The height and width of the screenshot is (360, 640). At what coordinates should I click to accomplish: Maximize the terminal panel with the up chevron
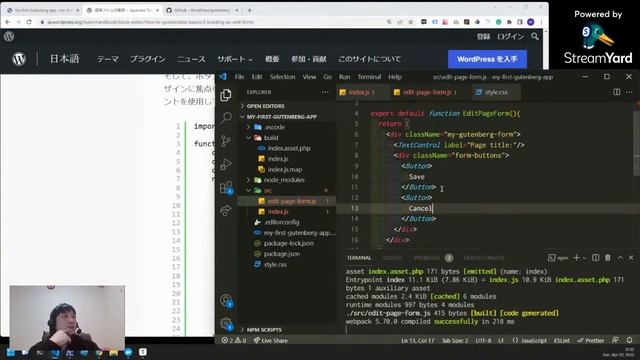620,258
